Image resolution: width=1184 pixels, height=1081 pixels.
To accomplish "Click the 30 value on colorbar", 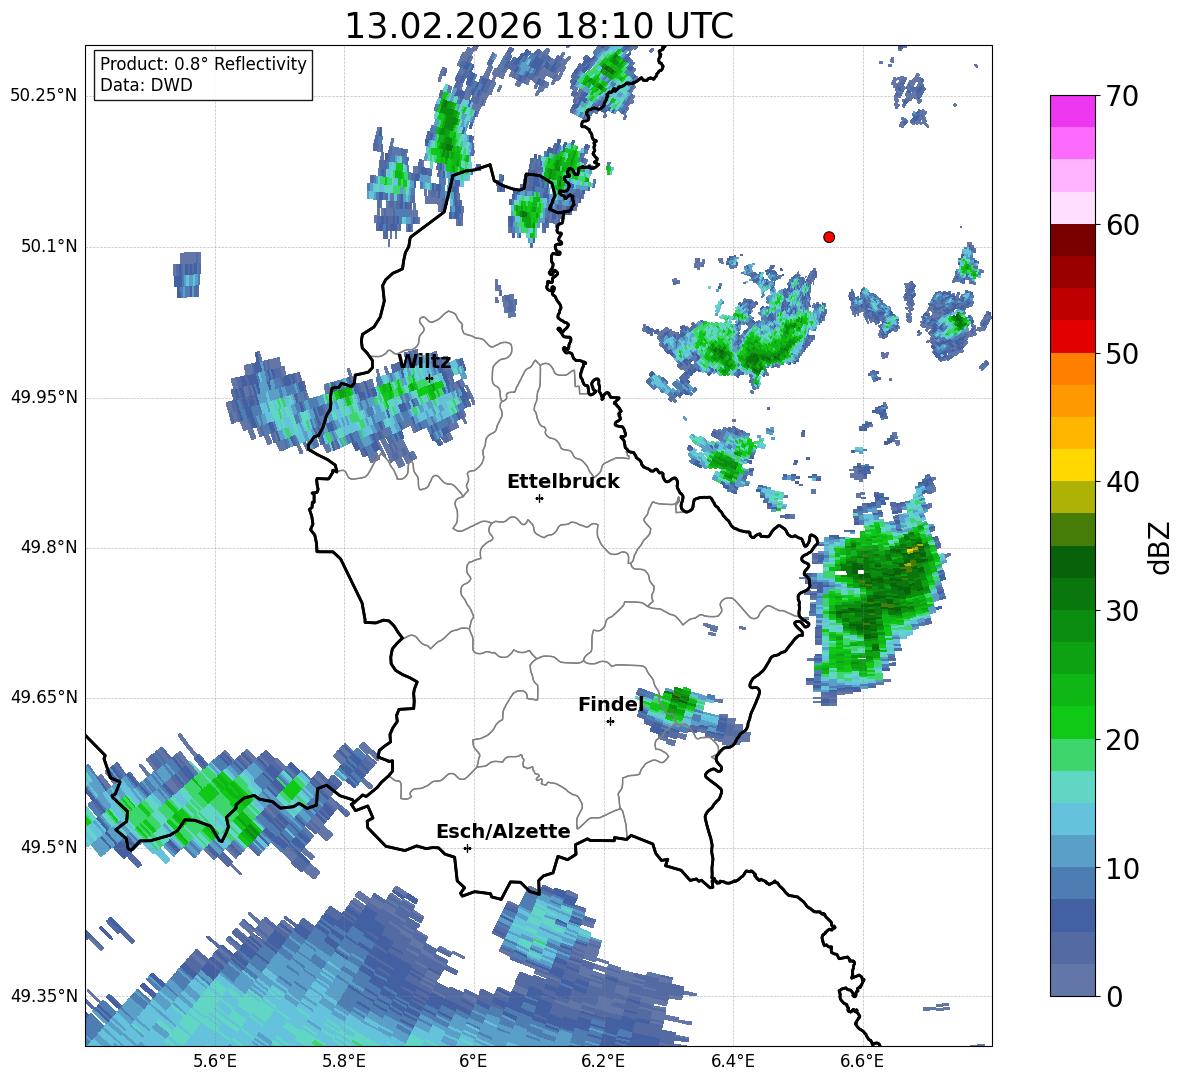I will (x=1122, y=611).
